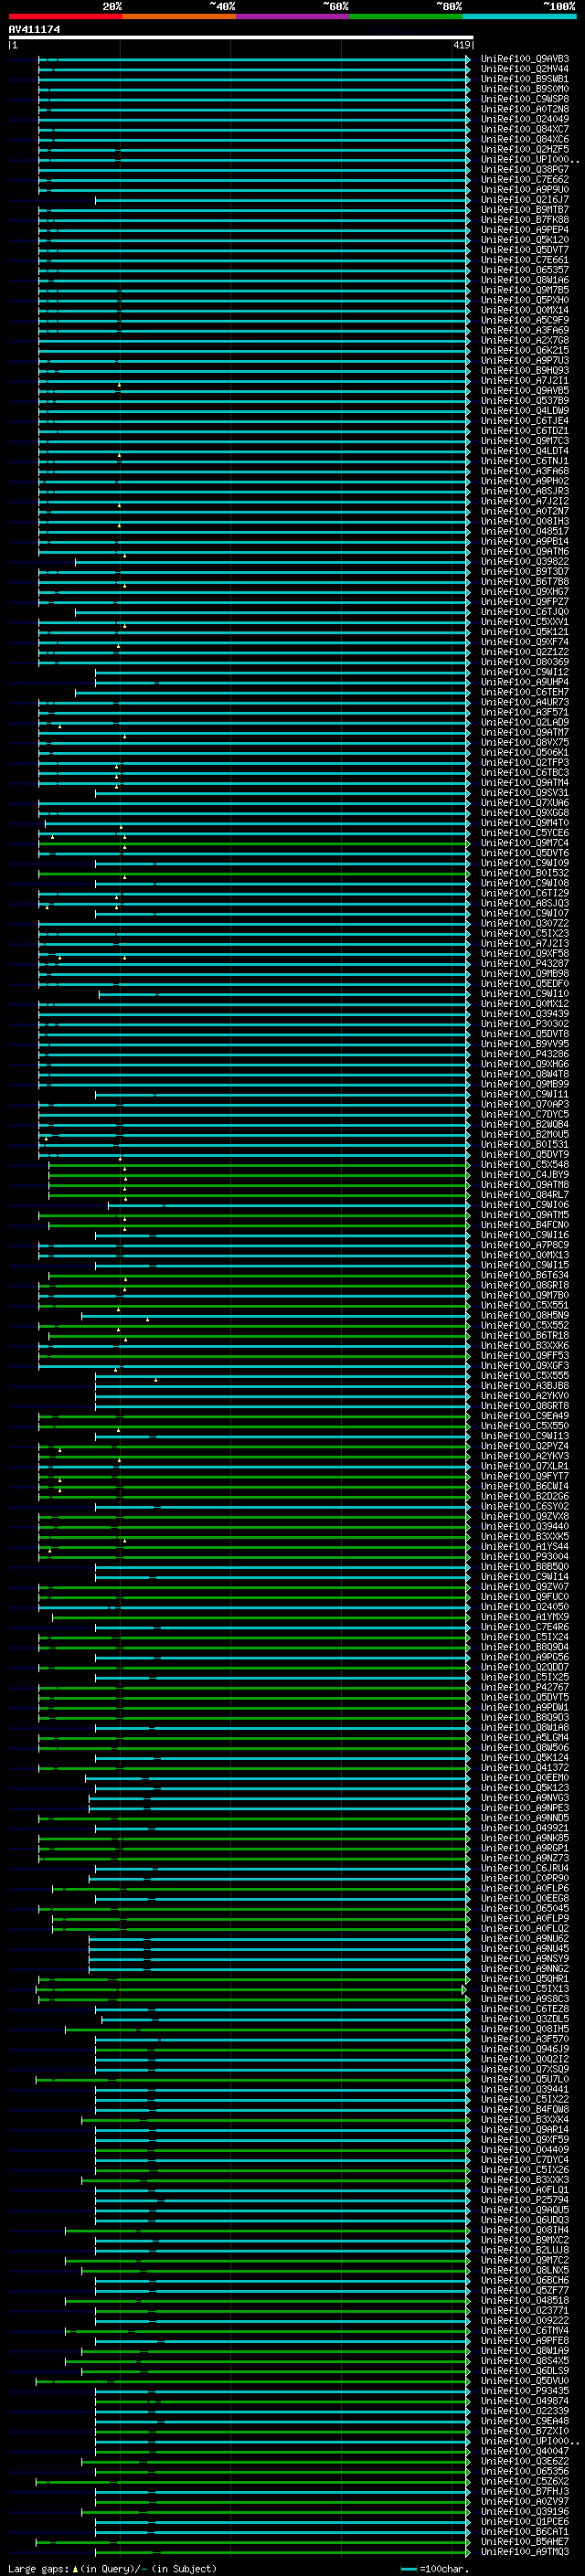Click the 419 query end position label

click(x=462, y=45)
